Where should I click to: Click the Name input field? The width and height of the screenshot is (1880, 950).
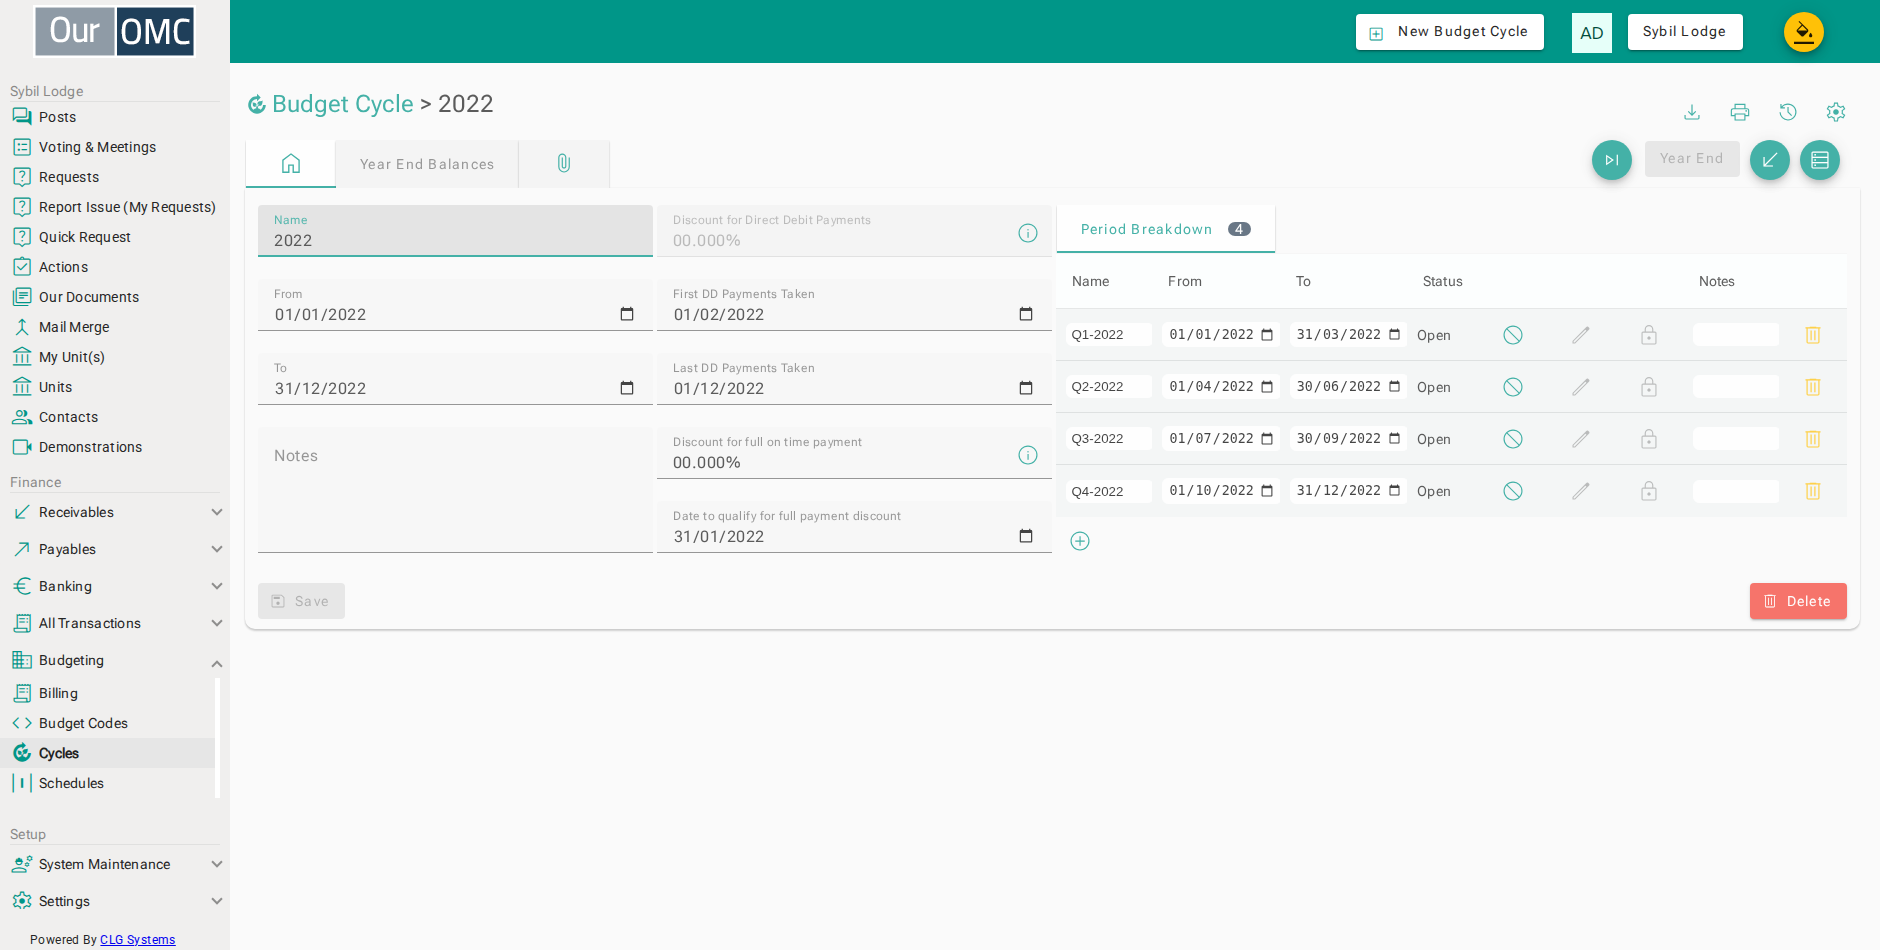point(455,231)
